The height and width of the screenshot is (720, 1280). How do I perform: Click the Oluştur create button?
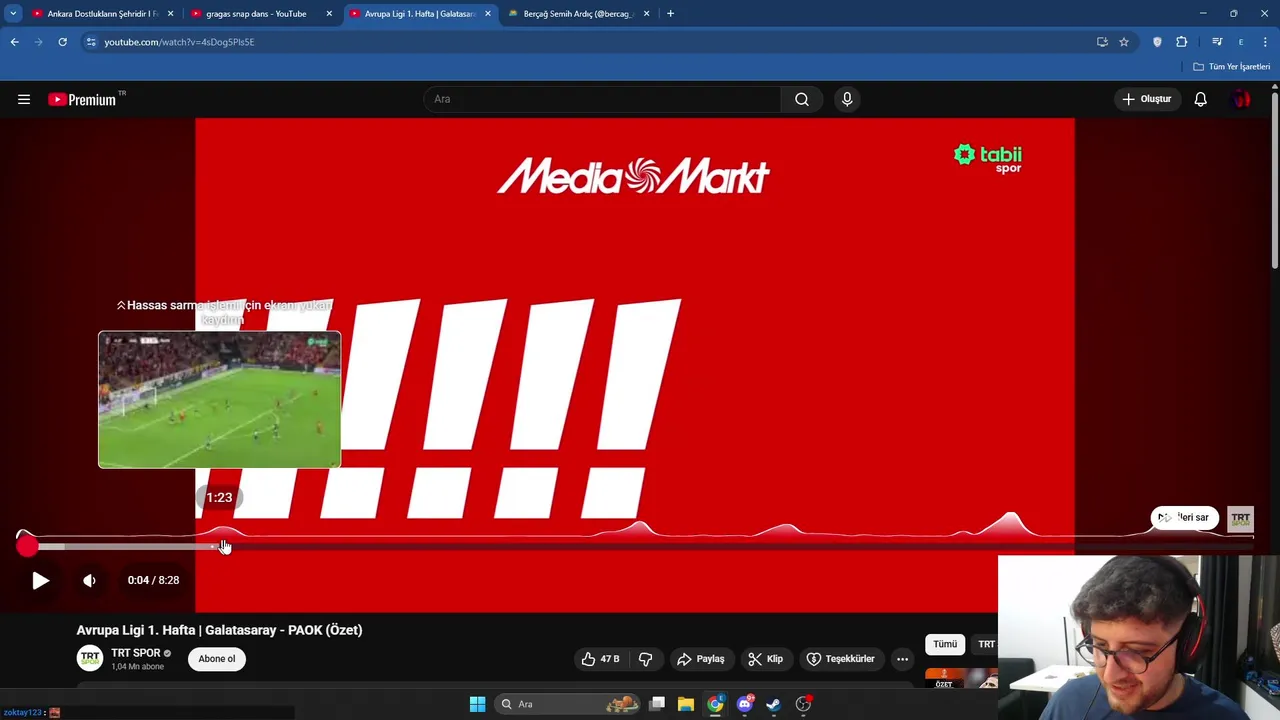click(x=1146, y=99)
